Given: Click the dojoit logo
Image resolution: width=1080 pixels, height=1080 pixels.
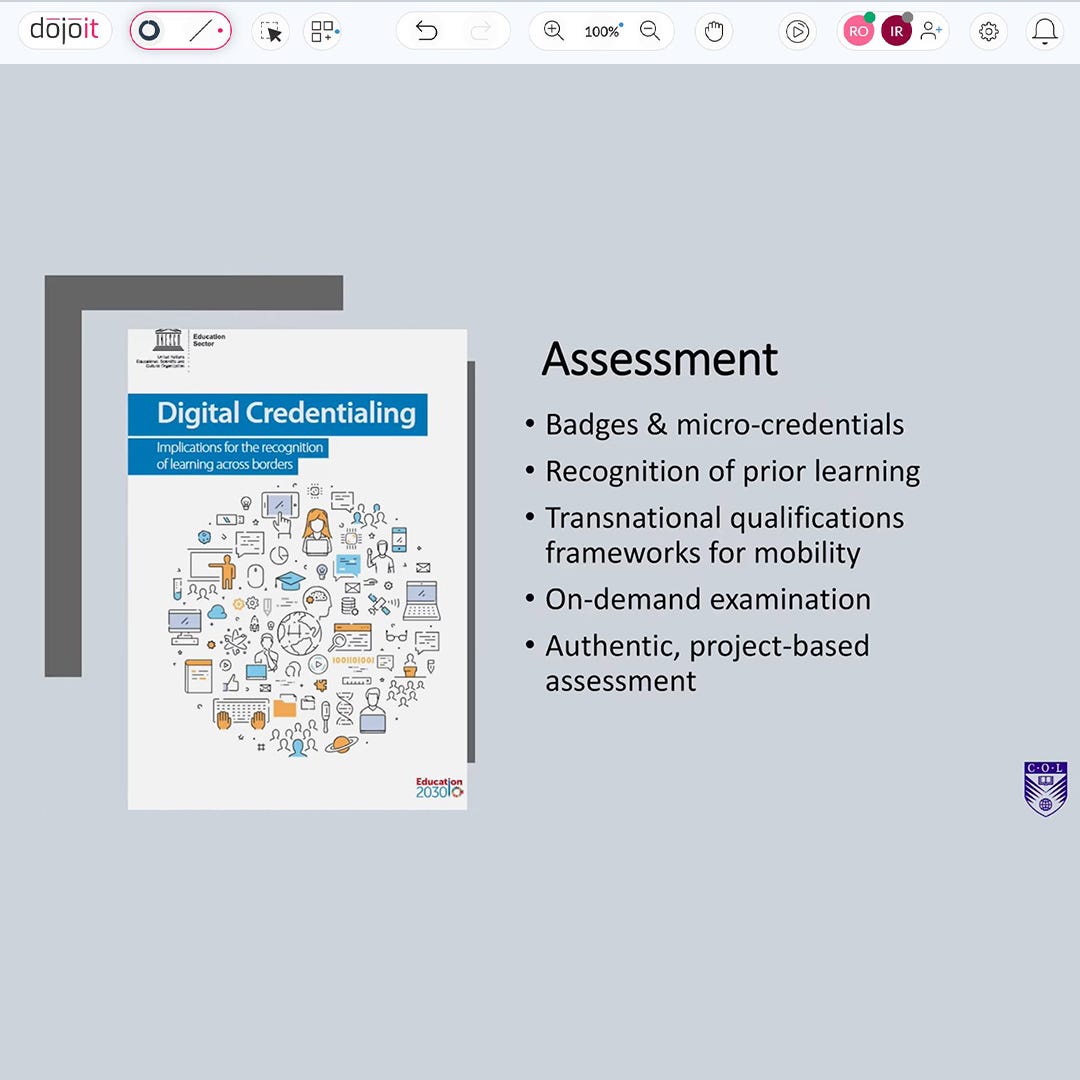Looking at the screenshot, I should click(65, 30).
